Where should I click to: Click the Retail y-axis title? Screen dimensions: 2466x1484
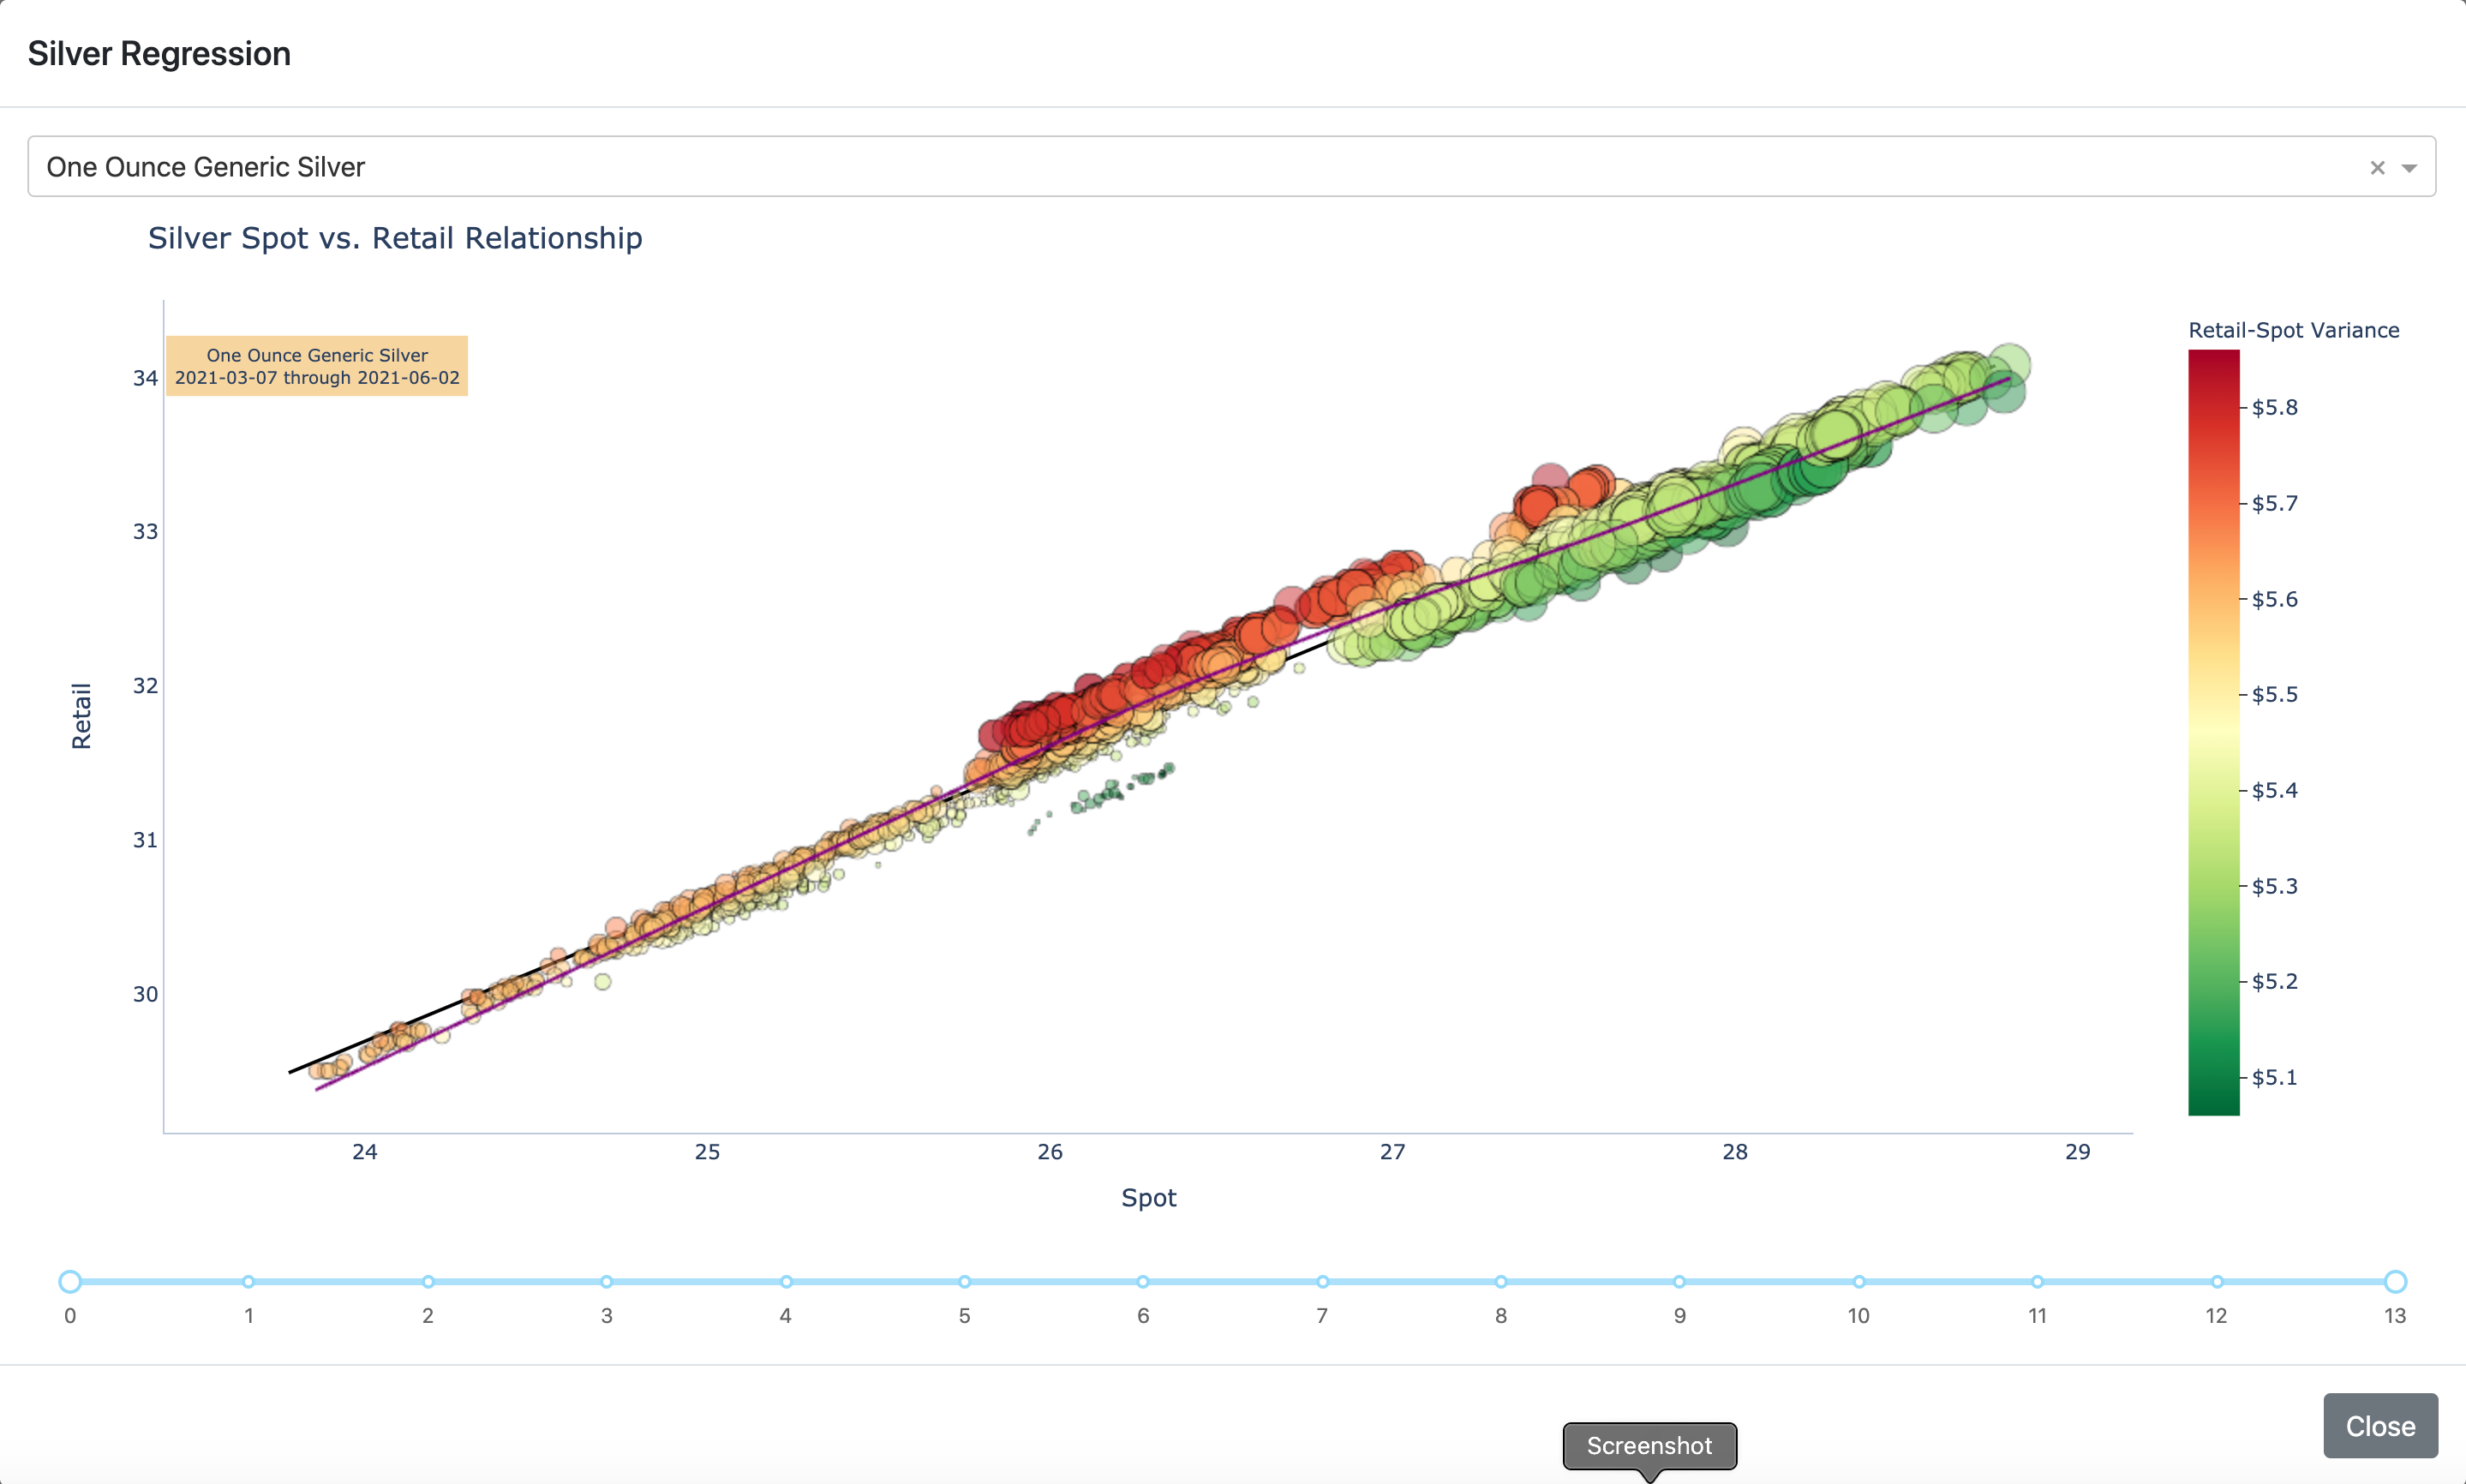click(81, 716)
